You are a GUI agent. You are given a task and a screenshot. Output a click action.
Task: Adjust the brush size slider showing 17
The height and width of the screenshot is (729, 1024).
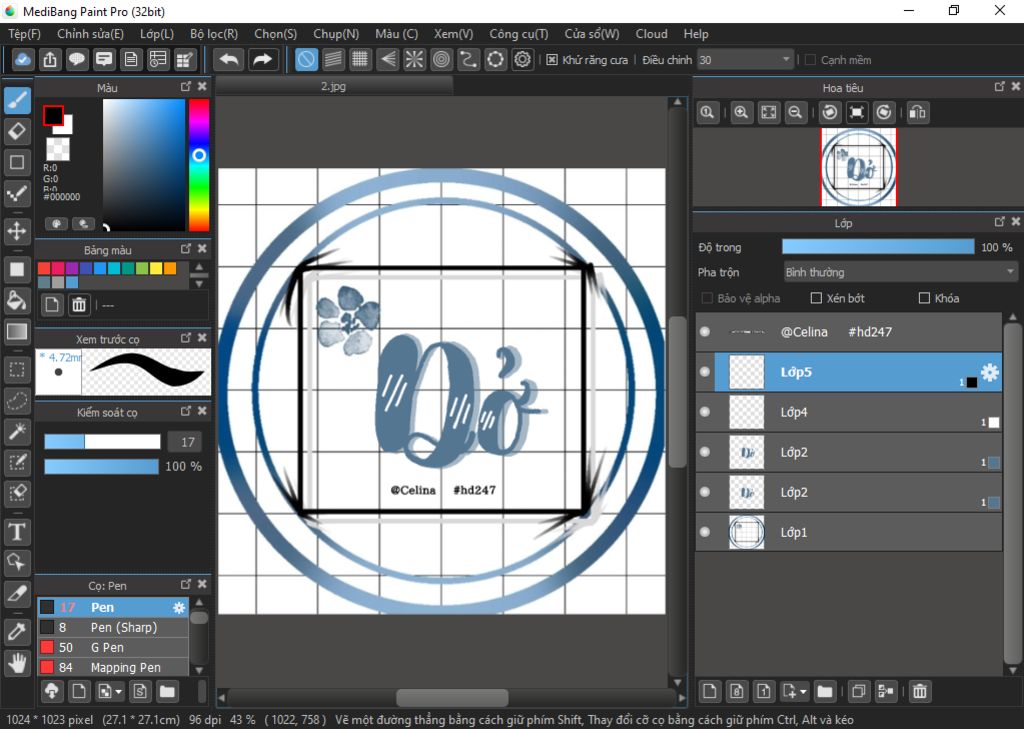[x=103, y=442]
